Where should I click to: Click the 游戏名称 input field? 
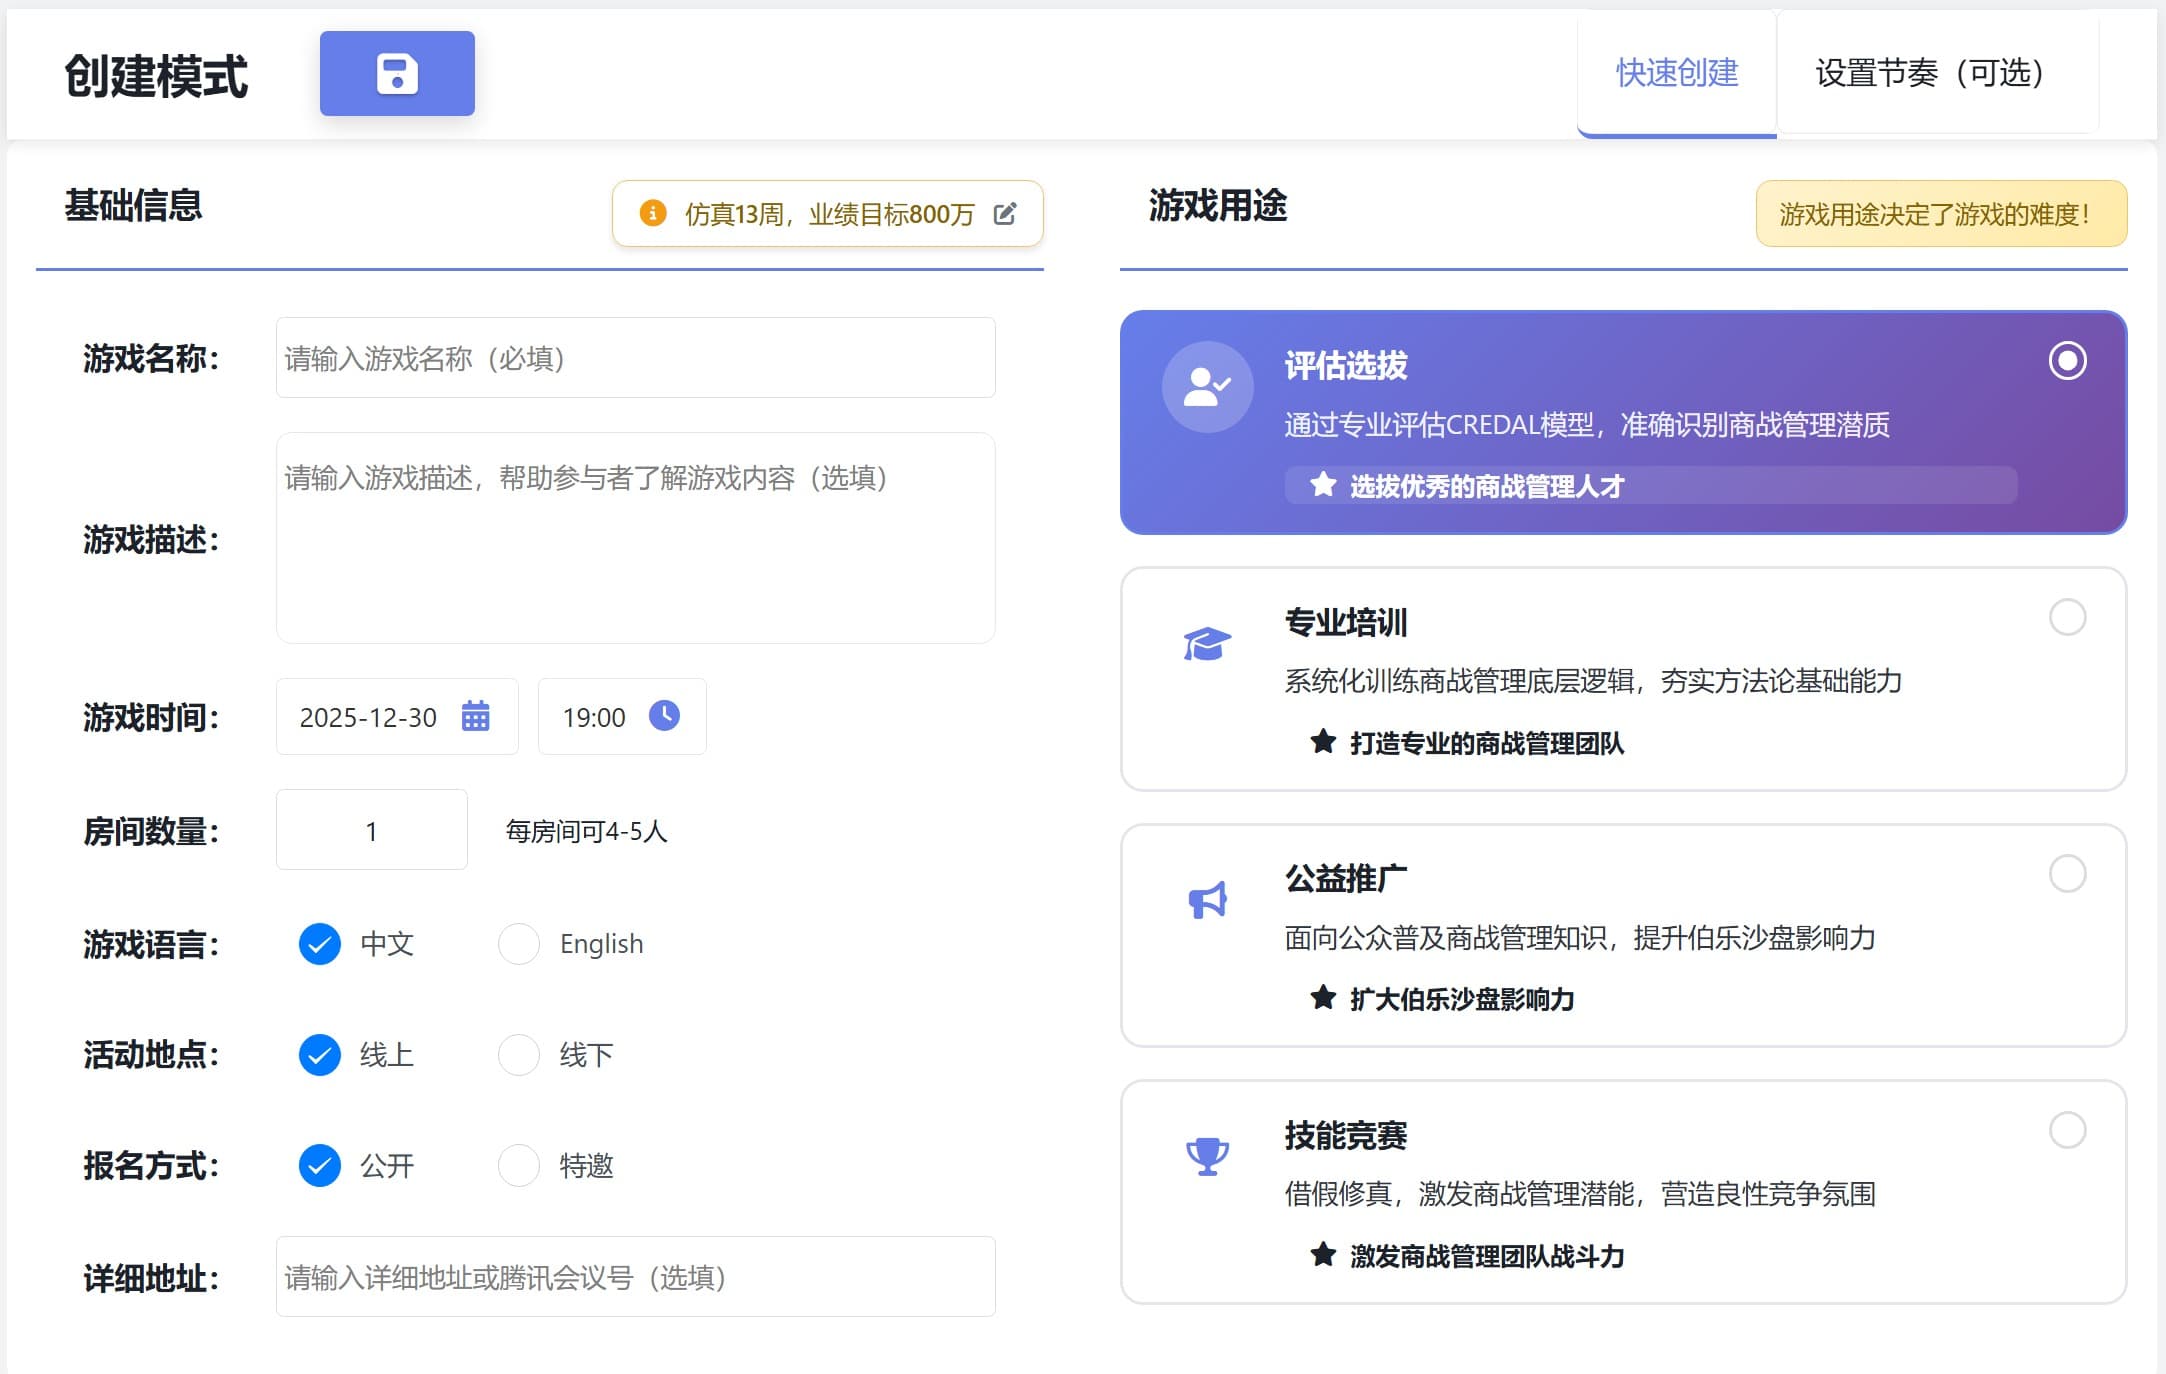(x=634, y=357)
